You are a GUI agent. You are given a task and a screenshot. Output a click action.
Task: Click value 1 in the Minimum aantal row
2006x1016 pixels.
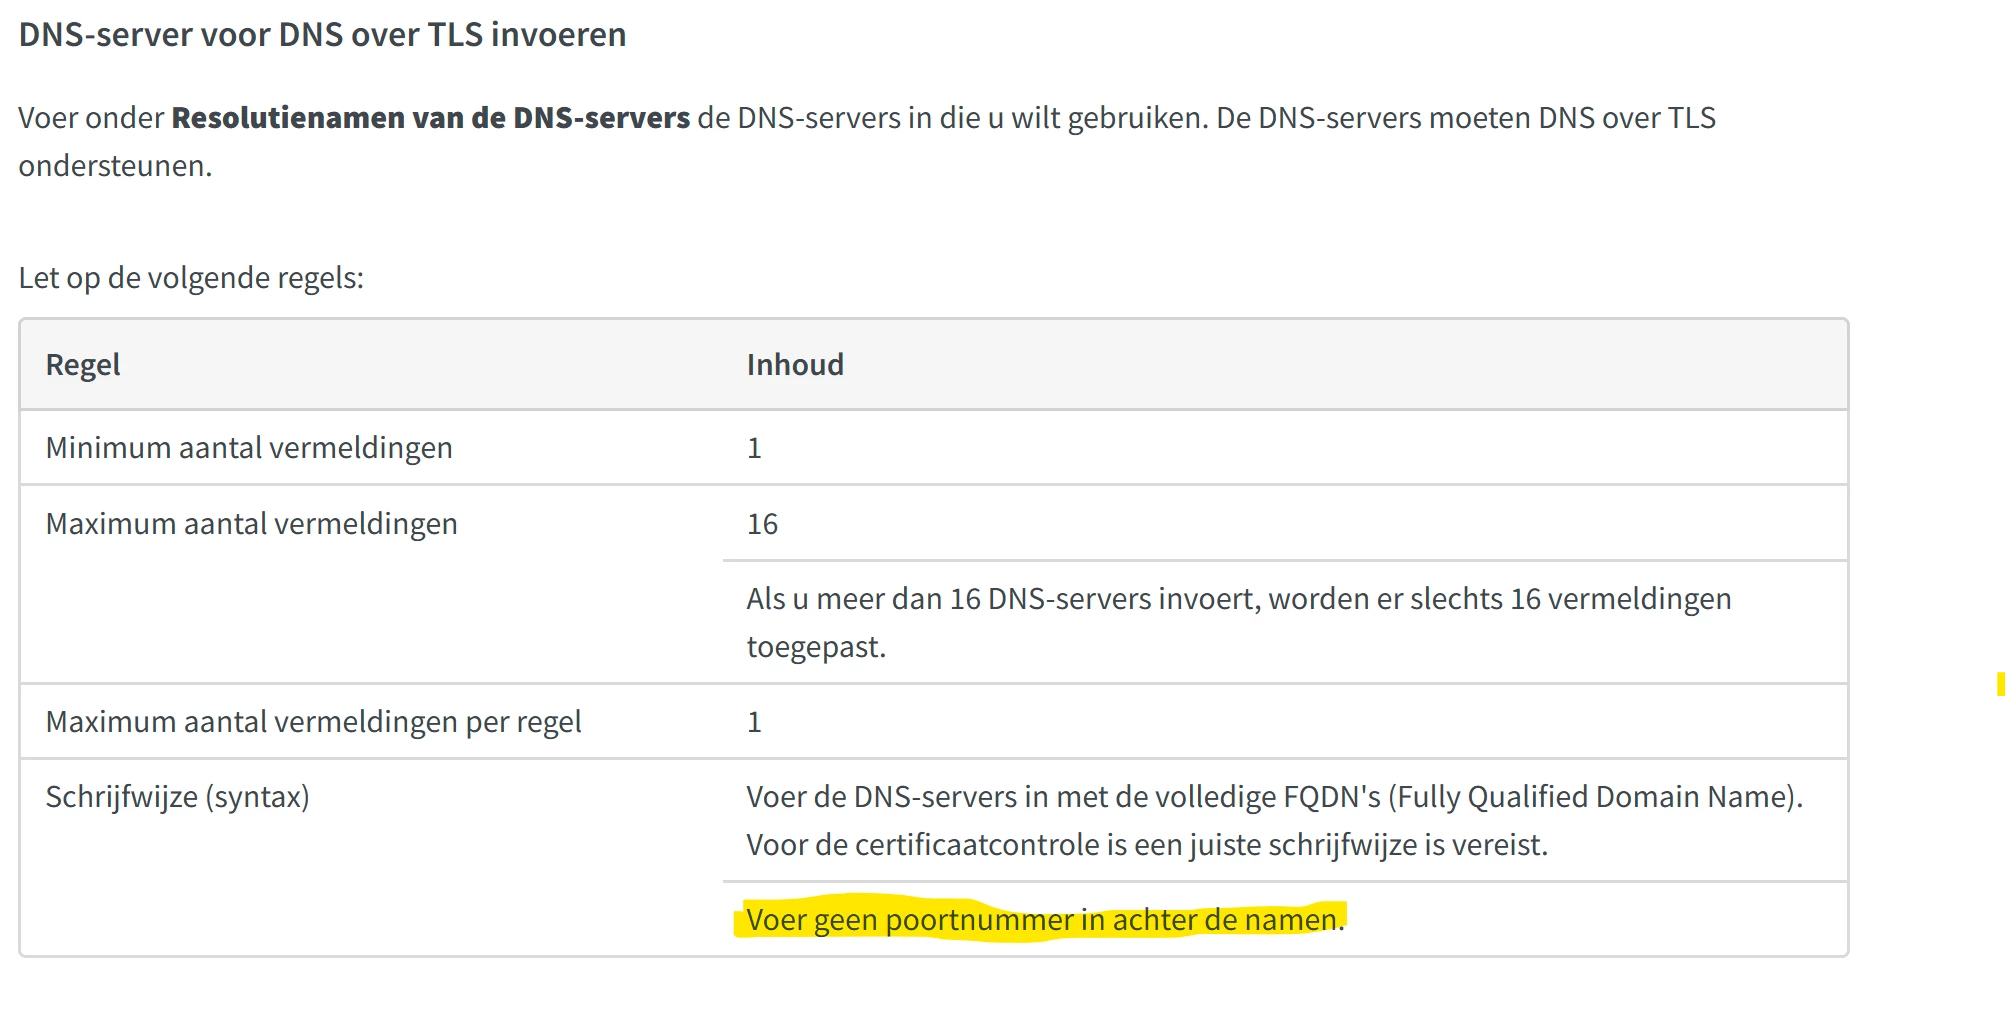point(754,448)
